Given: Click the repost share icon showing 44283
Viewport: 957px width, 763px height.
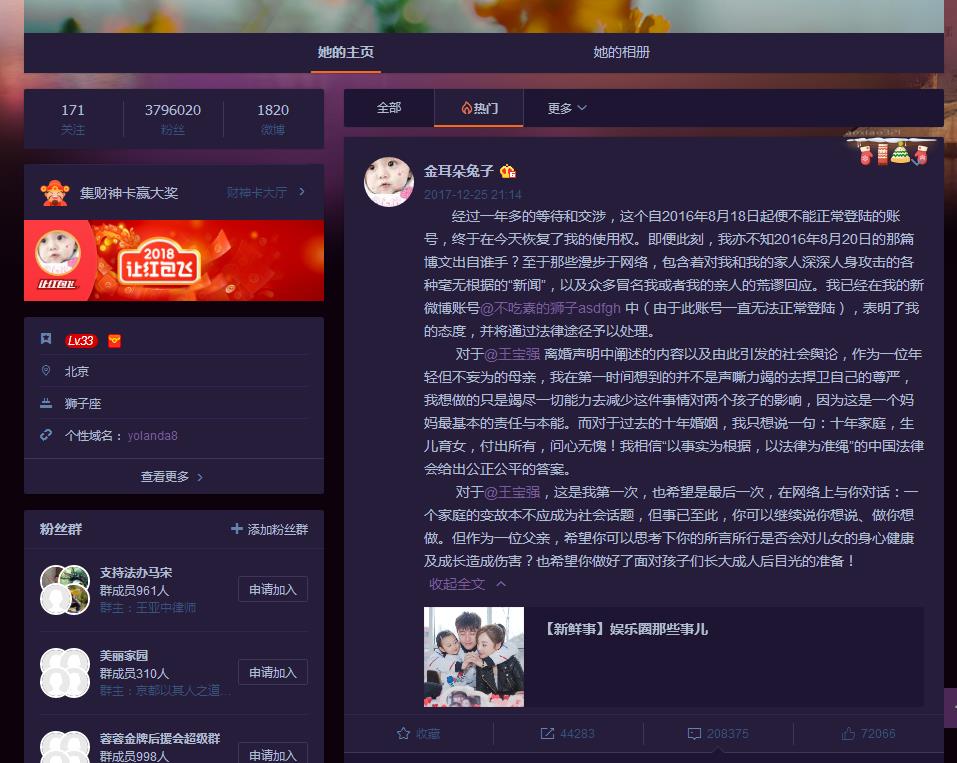Looking at the screenshot, I should (x=547, y=733).
